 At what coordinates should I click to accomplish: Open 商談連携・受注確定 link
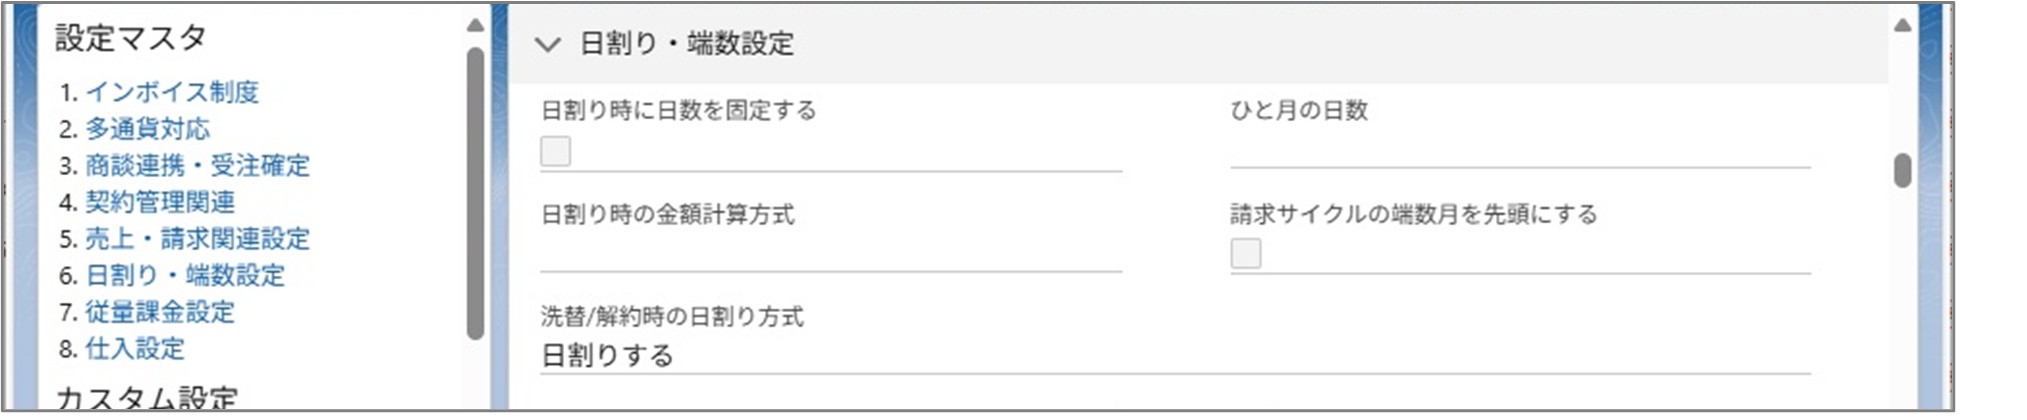pyautogui.click(x=197, y=165)
